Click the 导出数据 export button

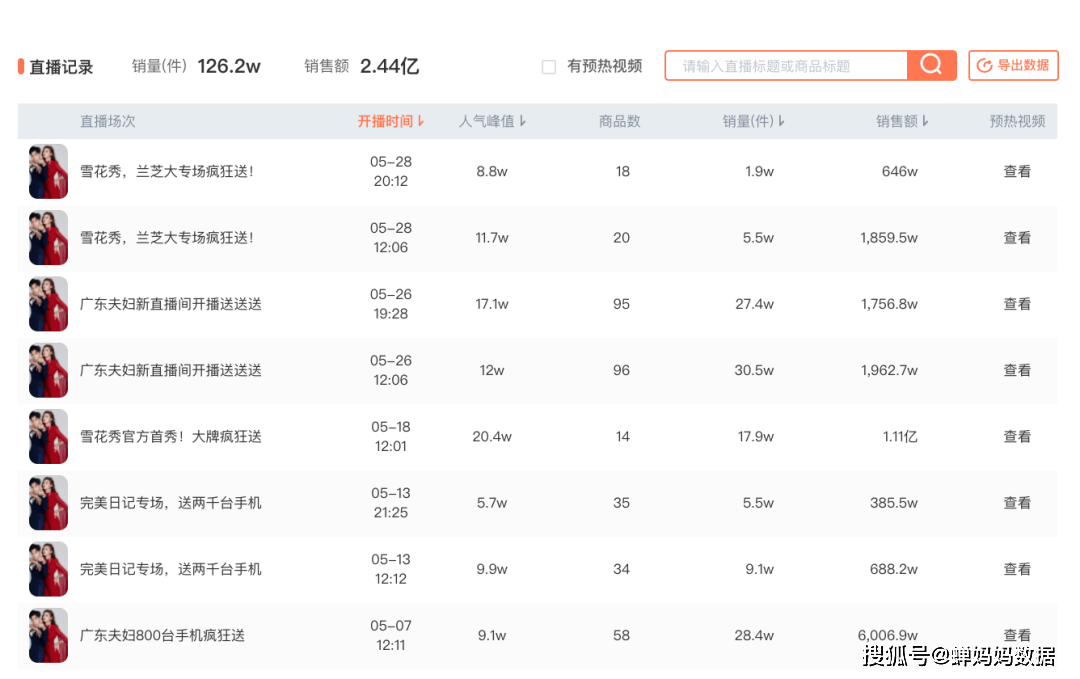pyautogui.click(x=1013, y=66)
